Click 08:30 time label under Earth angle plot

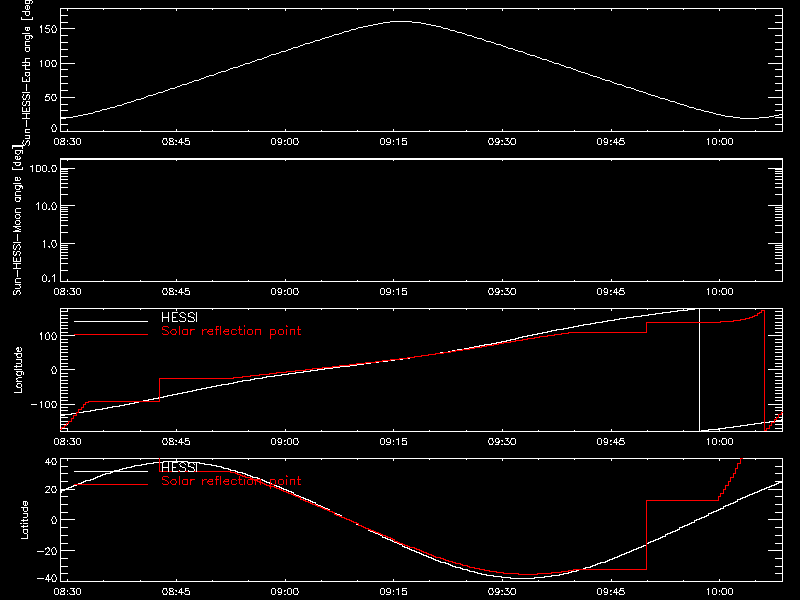click(67, 141)
